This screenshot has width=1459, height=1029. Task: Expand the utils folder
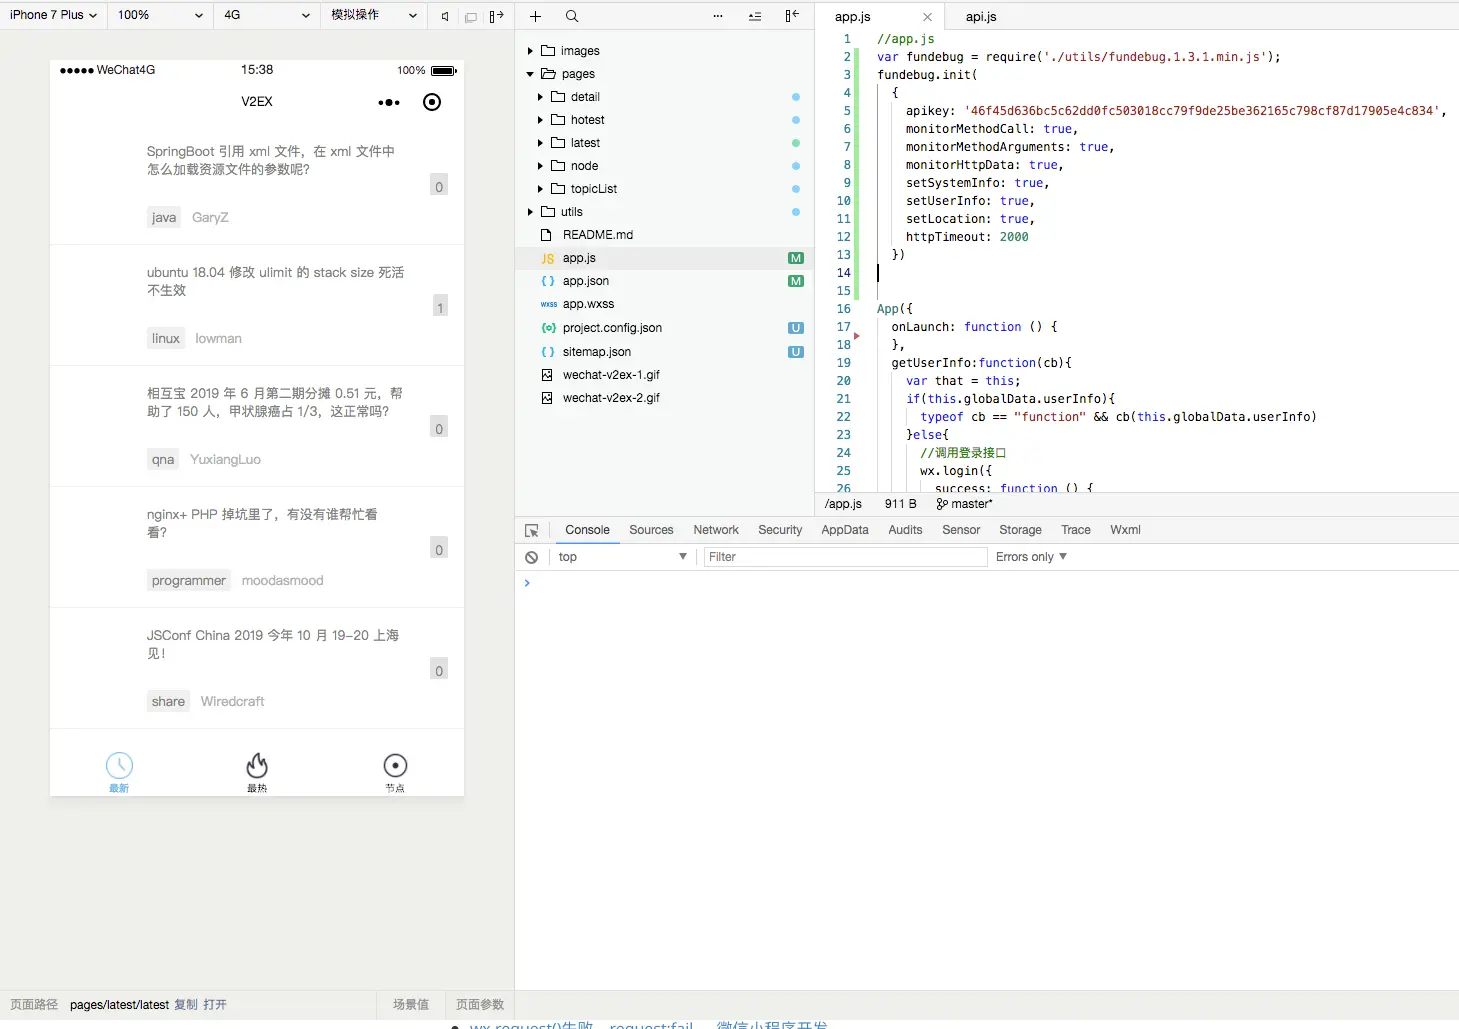click(530, 212)
